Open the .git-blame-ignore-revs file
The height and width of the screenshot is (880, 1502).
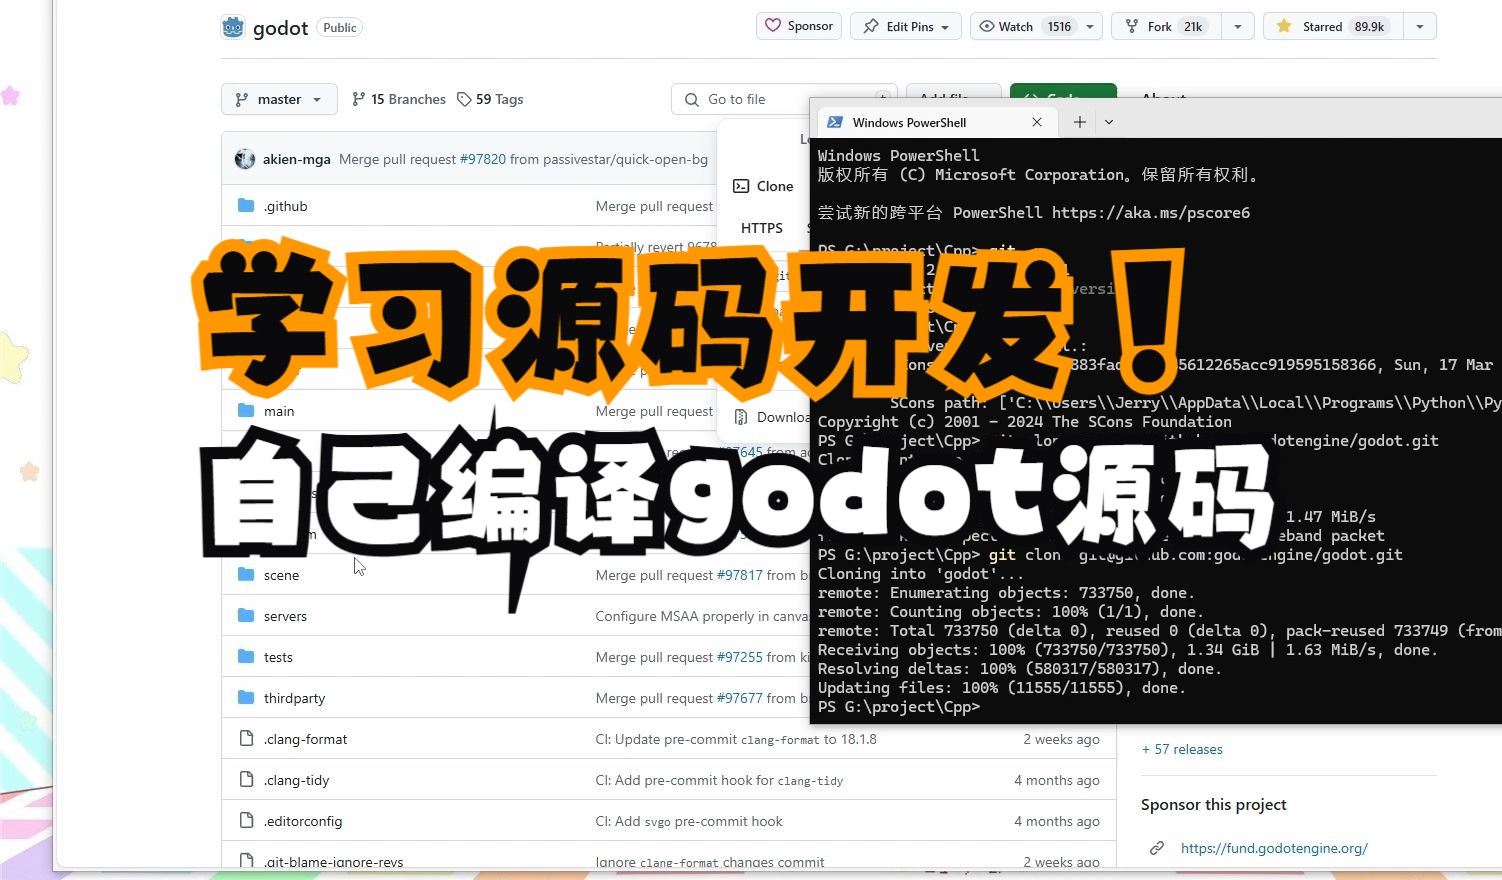[333, 862]
